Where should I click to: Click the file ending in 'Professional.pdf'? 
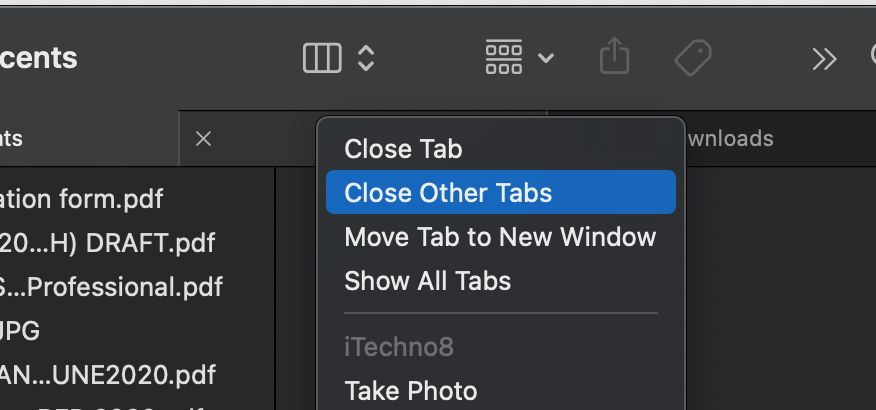112,287
